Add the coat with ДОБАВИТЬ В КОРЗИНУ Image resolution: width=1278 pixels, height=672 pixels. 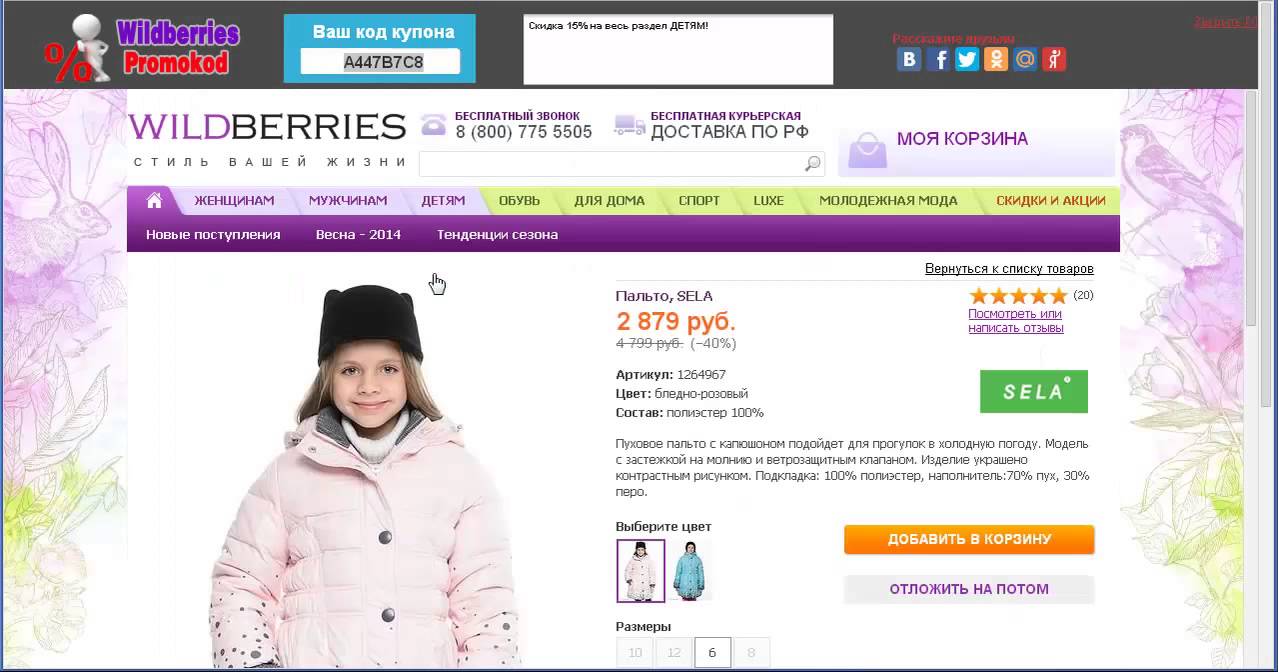click(x=969, y=539)
